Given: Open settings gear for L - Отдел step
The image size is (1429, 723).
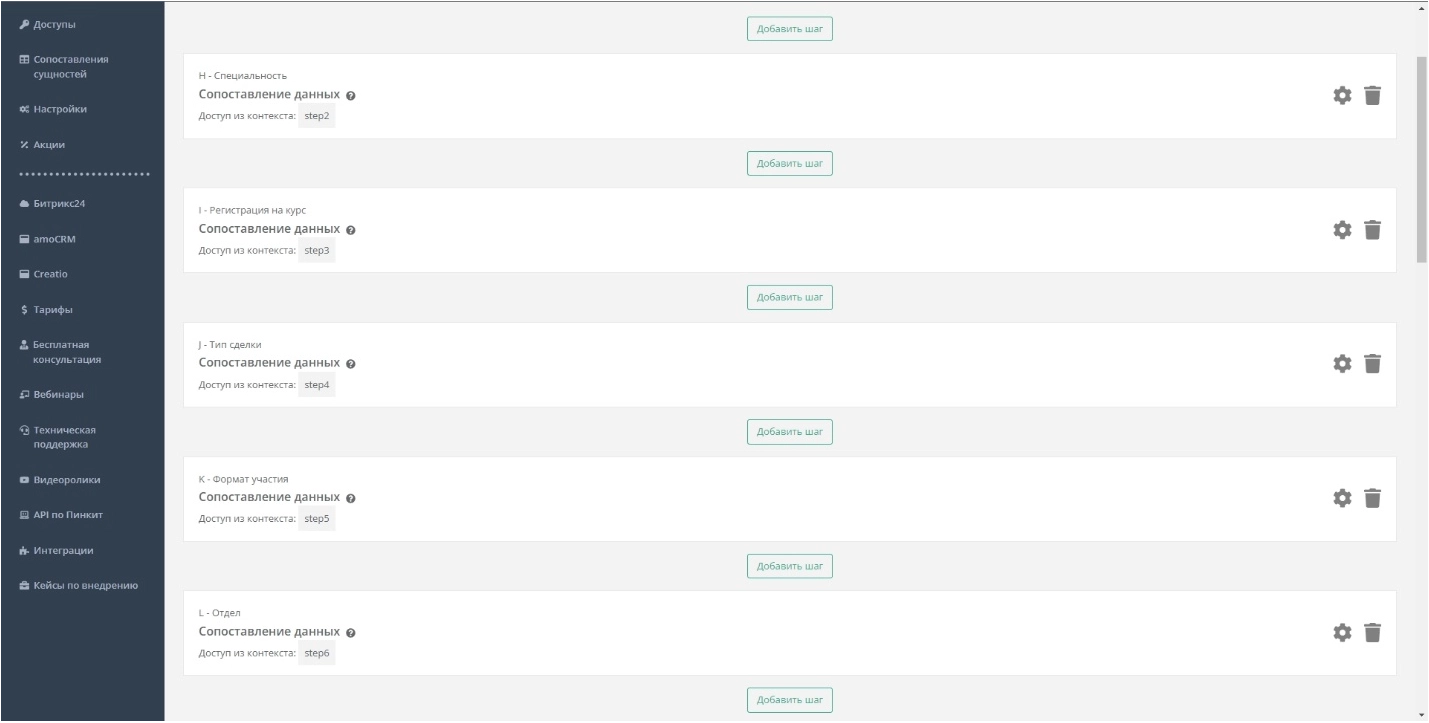Looking at the screenshot, I should pyautogui.click(x=1342, y=633).
